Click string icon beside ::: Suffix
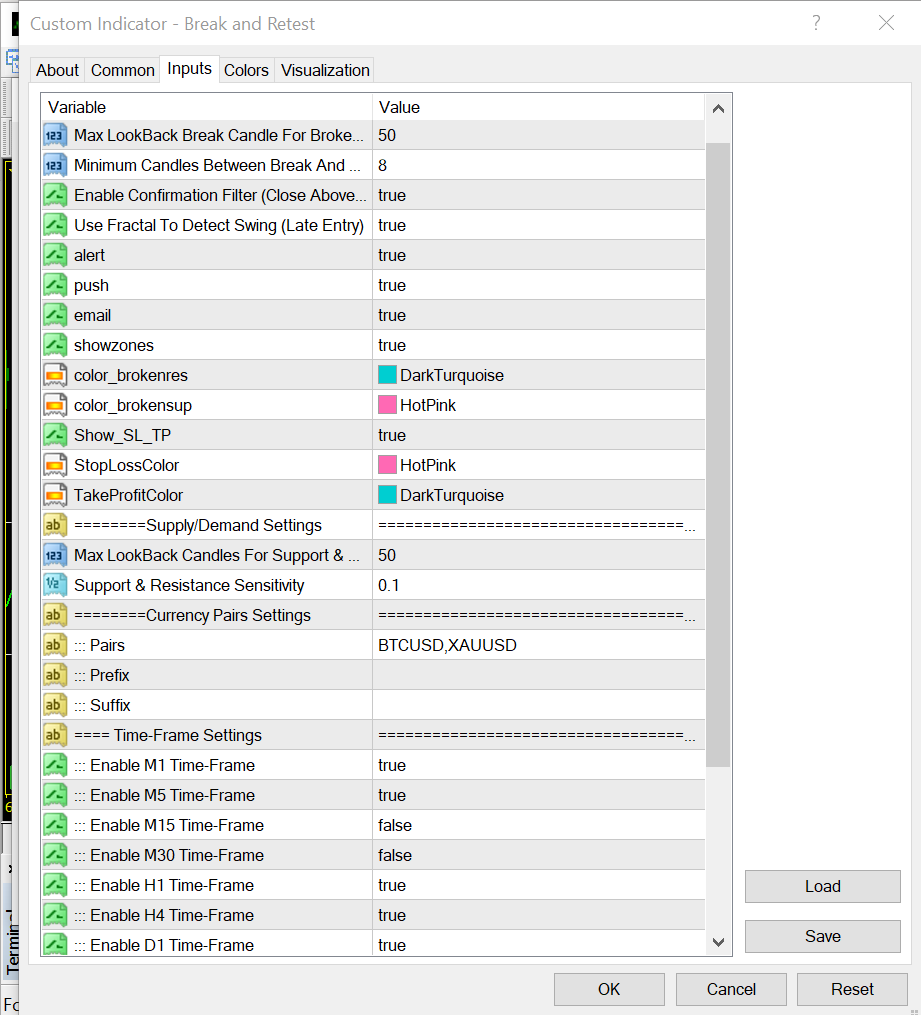Viewport: 921px width, 1015px height. click(x=55, y=705)
